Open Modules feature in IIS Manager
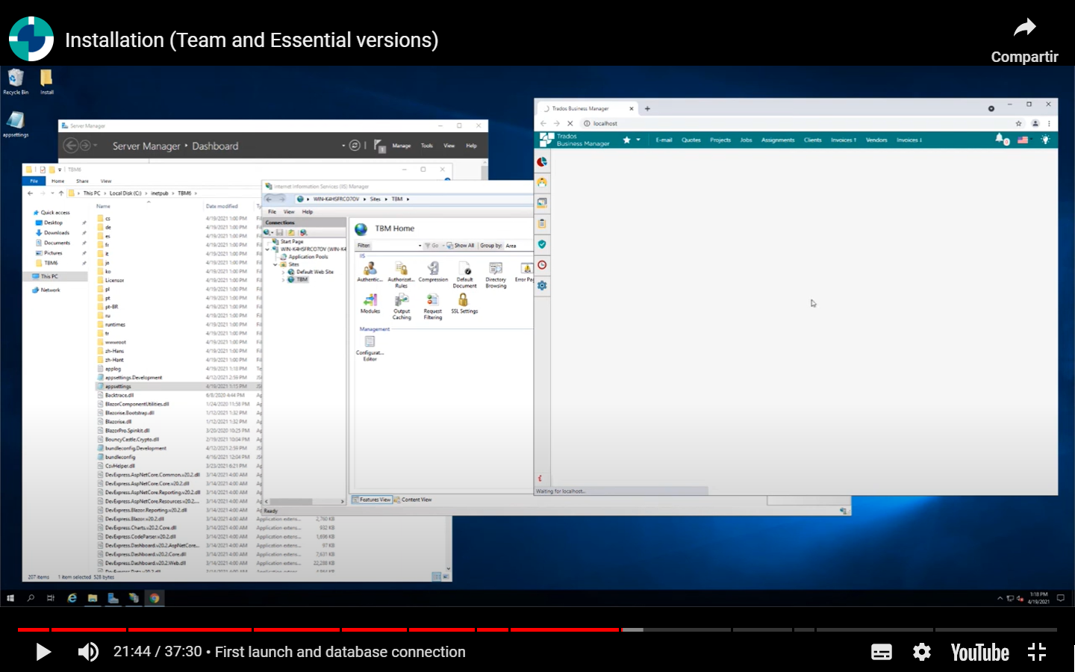The image size is (1077, 672). click(370, 304)
